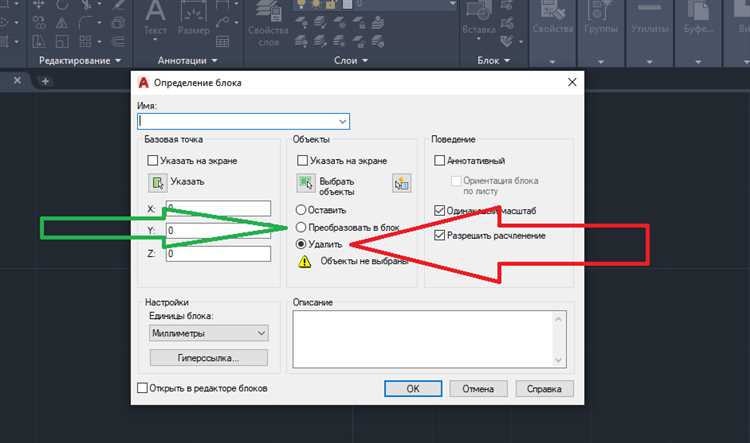Screen dimensions: 750x443
Task: Select the Размер dimension tool in ribbon
Action: tap(194, 19)
